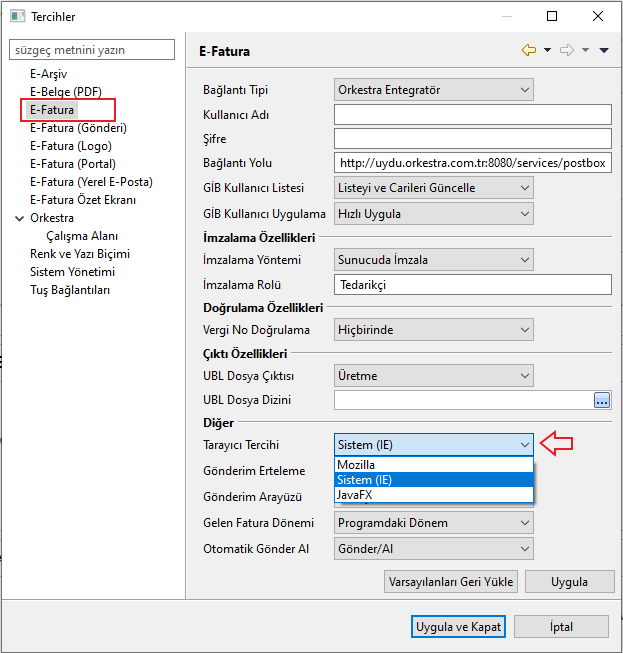Click the Uygula button

click(569, 582)
